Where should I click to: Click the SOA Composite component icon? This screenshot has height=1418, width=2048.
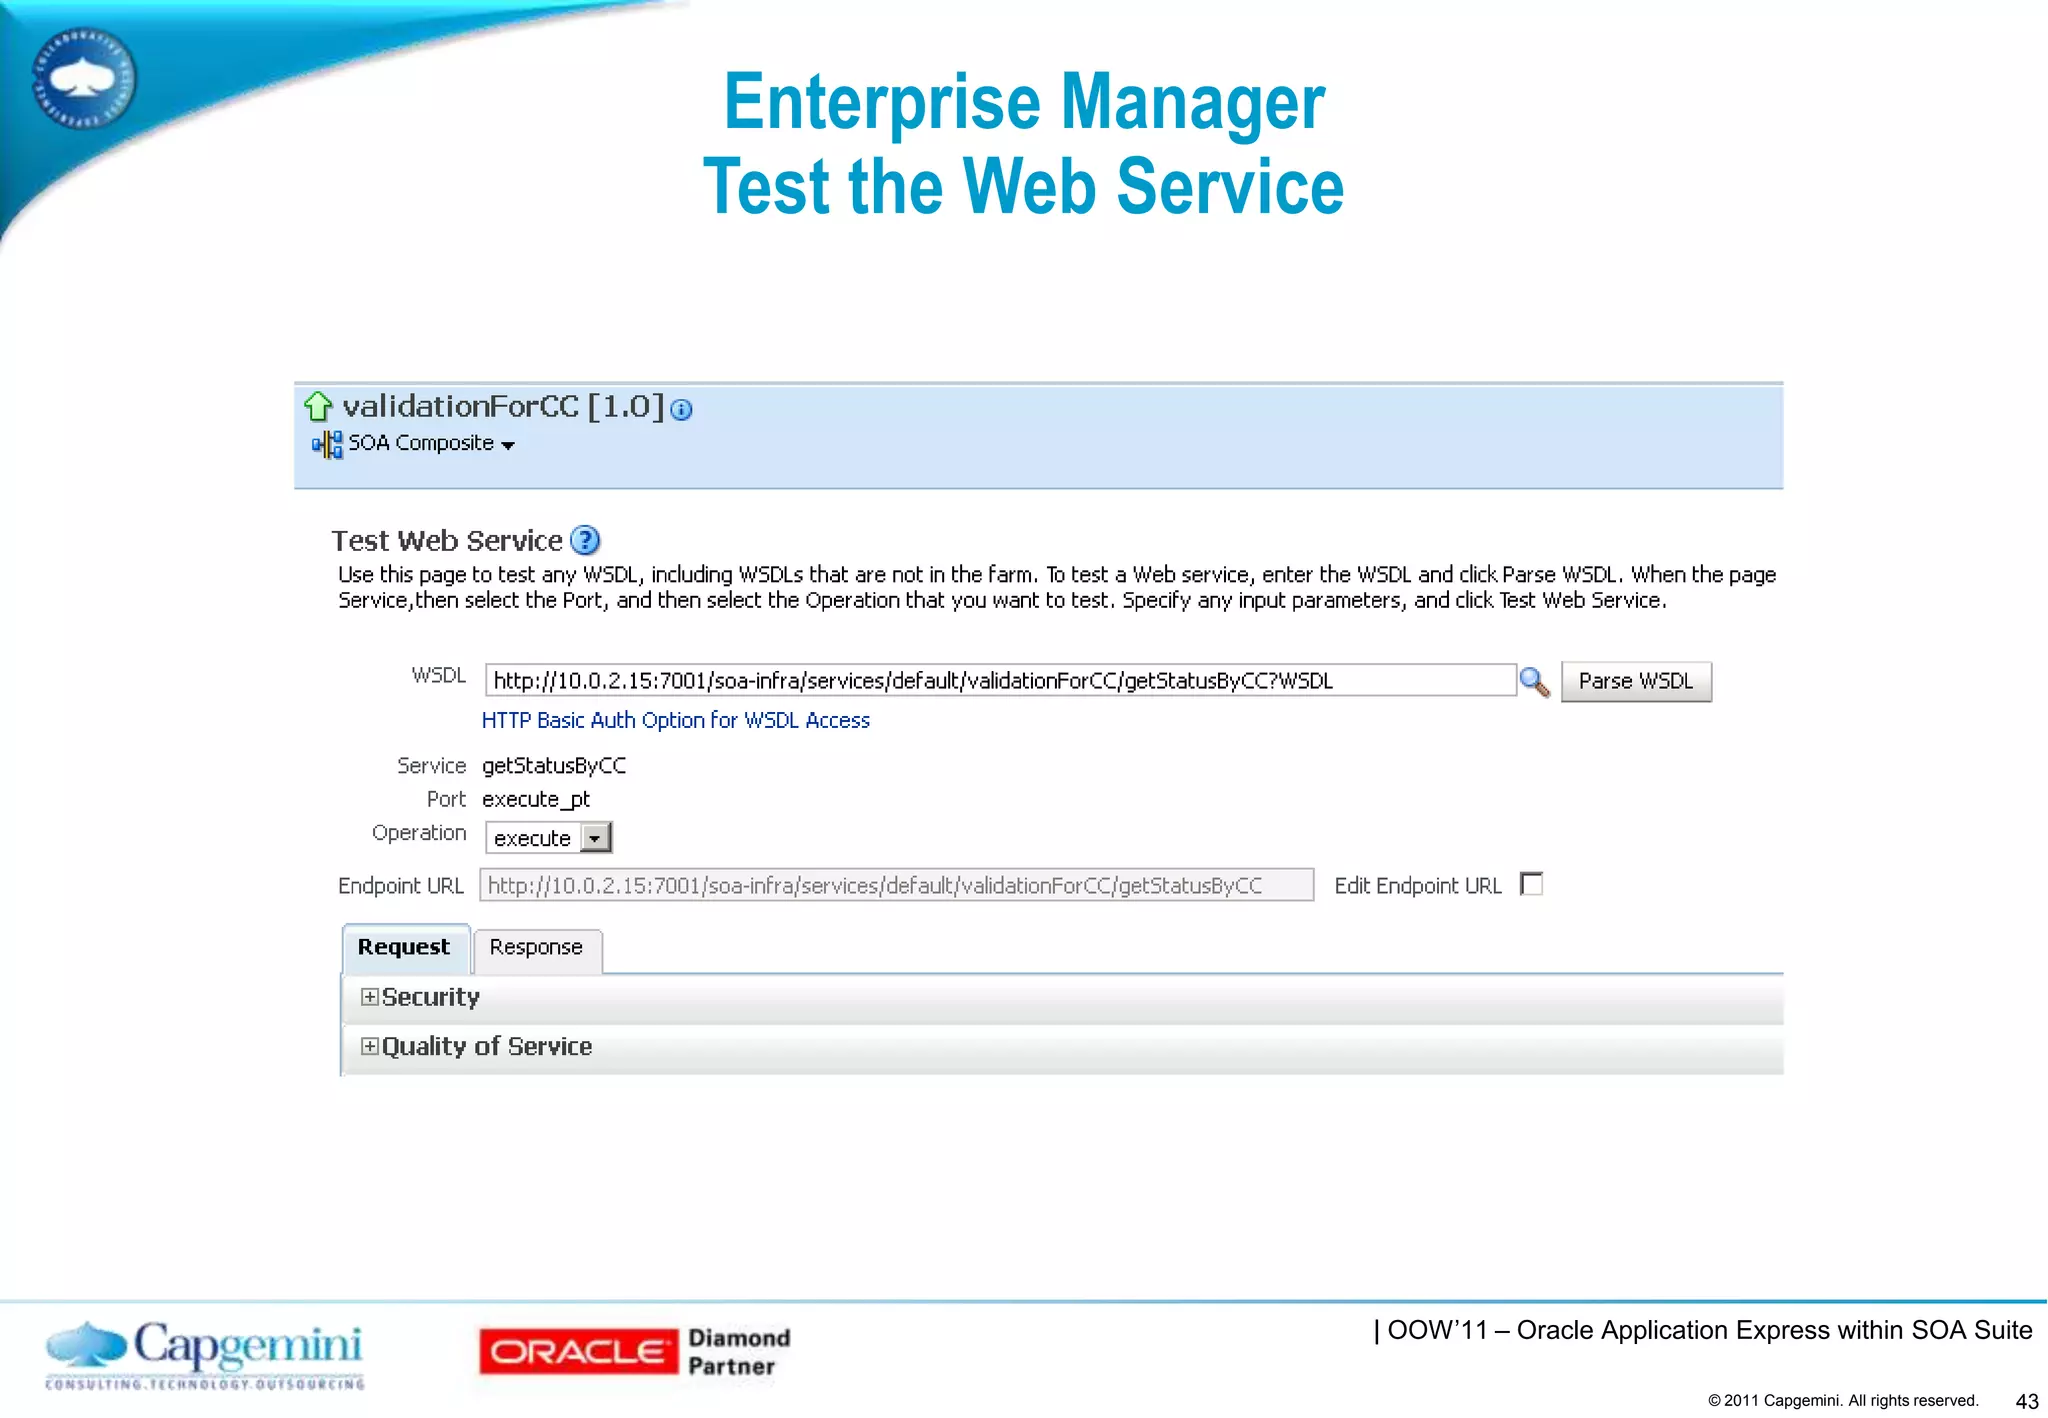tap(327, 444)
